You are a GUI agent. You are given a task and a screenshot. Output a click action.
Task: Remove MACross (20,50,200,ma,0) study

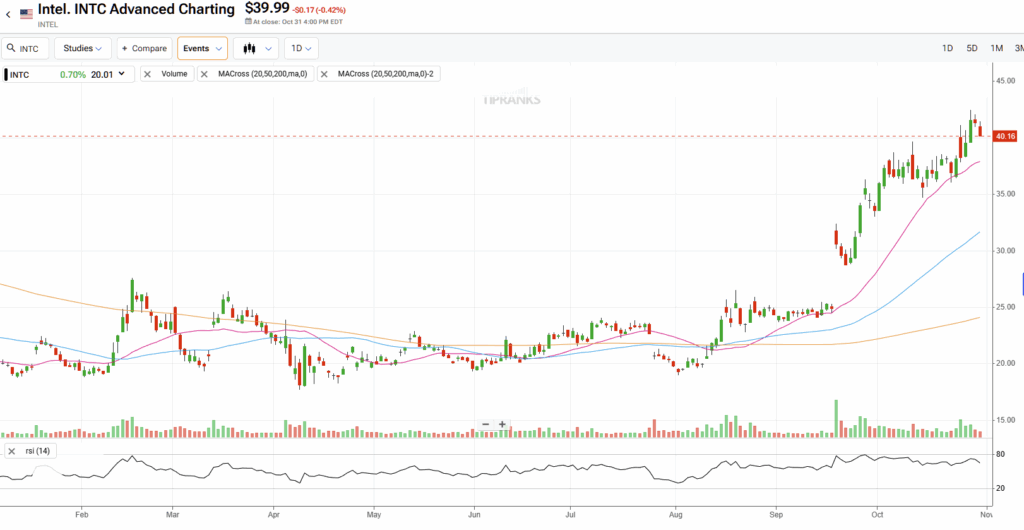[x=206, y=74]
